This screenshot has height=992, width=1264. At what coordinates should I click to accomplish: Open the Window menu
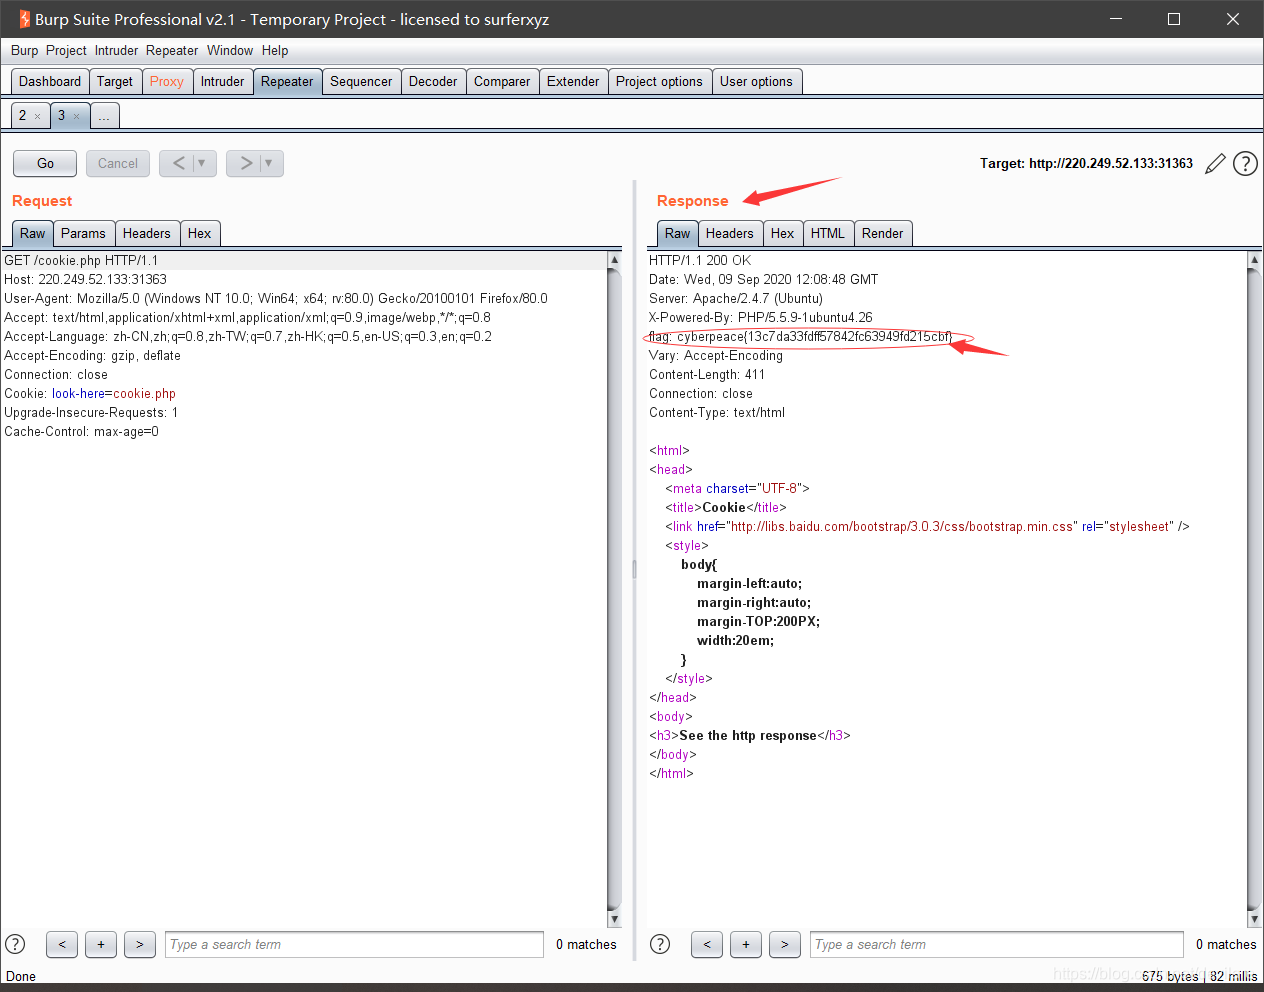[230, 50]
